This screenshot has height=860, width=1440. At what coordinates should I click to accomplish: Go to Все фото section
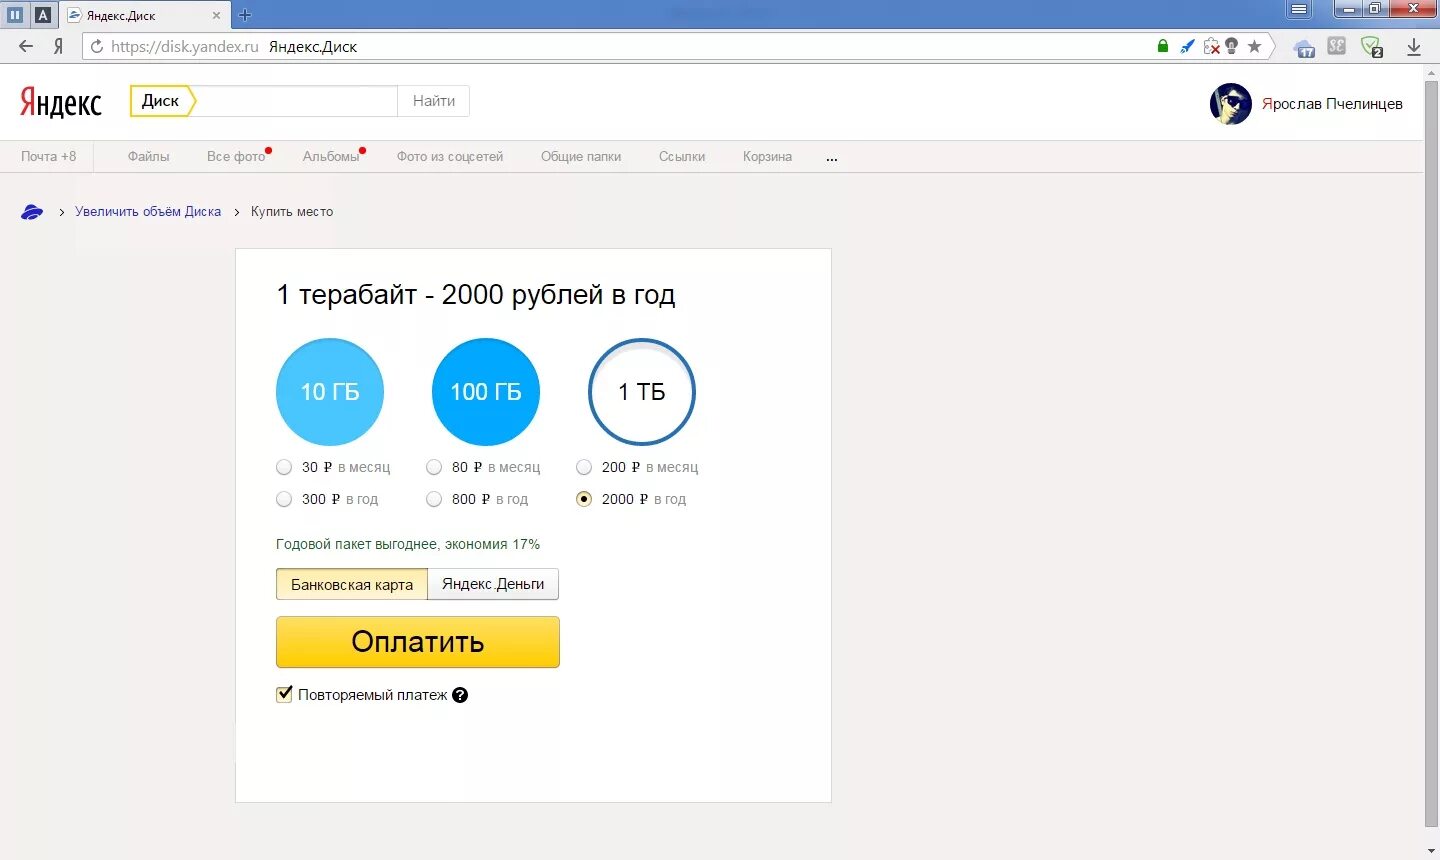coord(236,156)
